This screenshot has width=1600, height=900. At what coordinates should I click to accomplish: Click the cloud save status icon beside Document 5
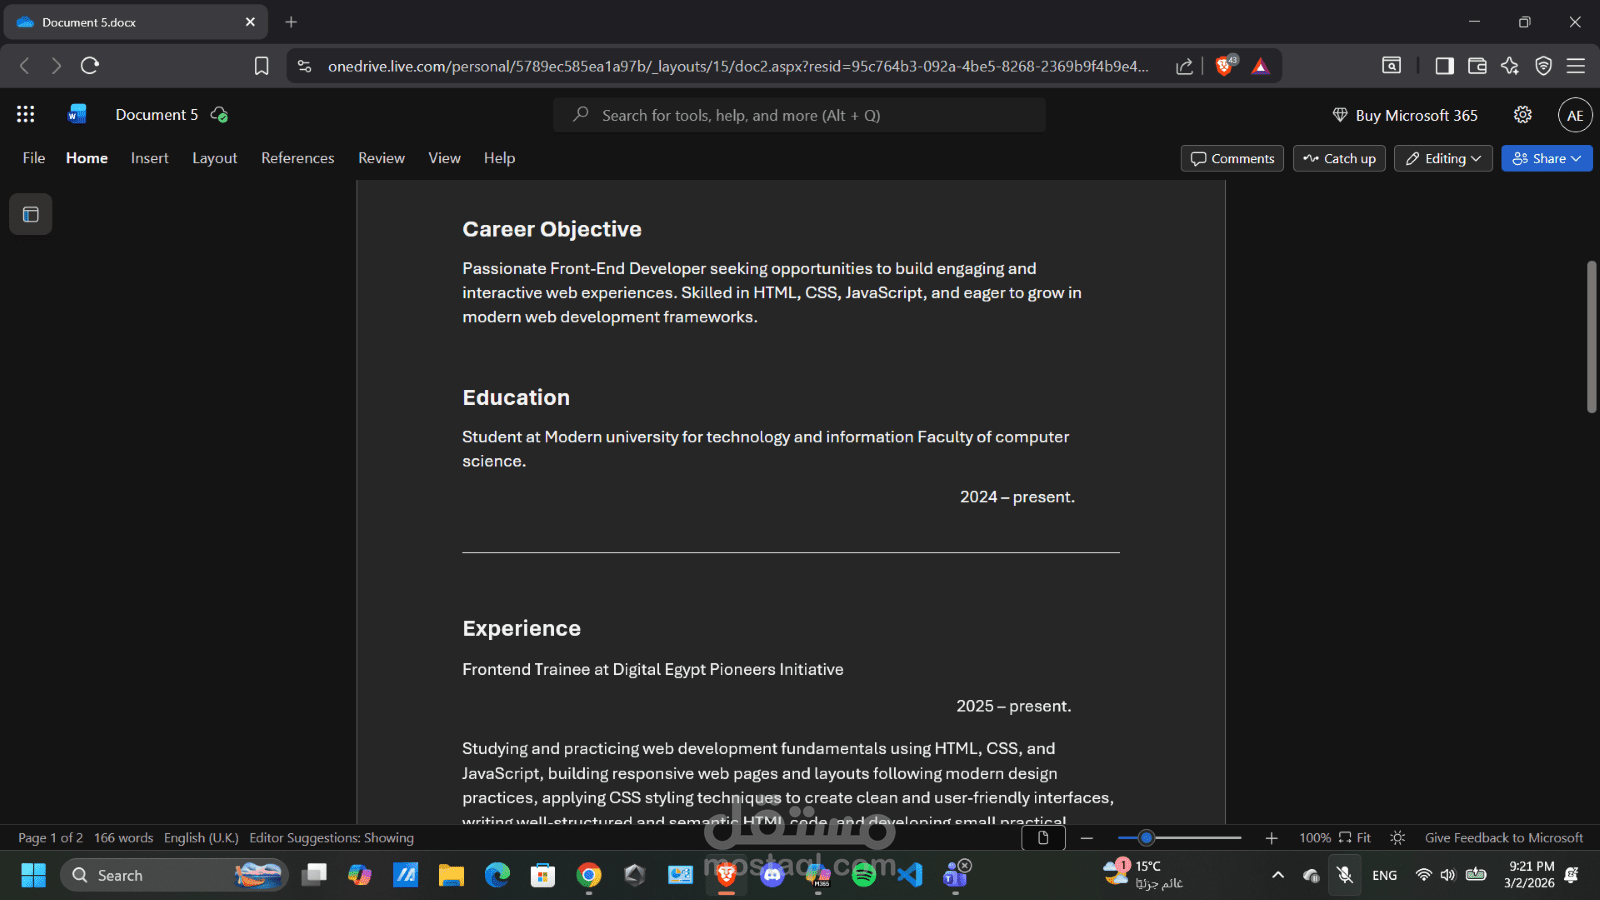[x=219, y=115]
